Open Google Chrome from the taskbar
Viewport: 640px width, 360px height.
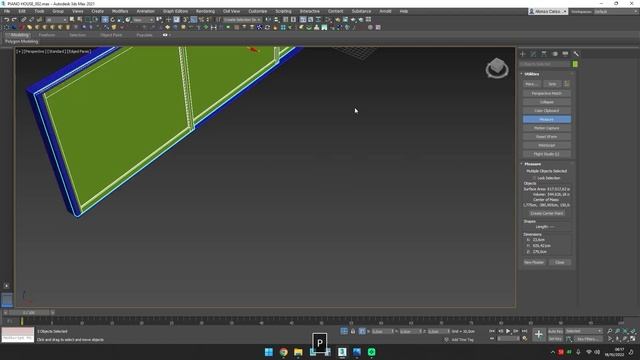[283, 352]
